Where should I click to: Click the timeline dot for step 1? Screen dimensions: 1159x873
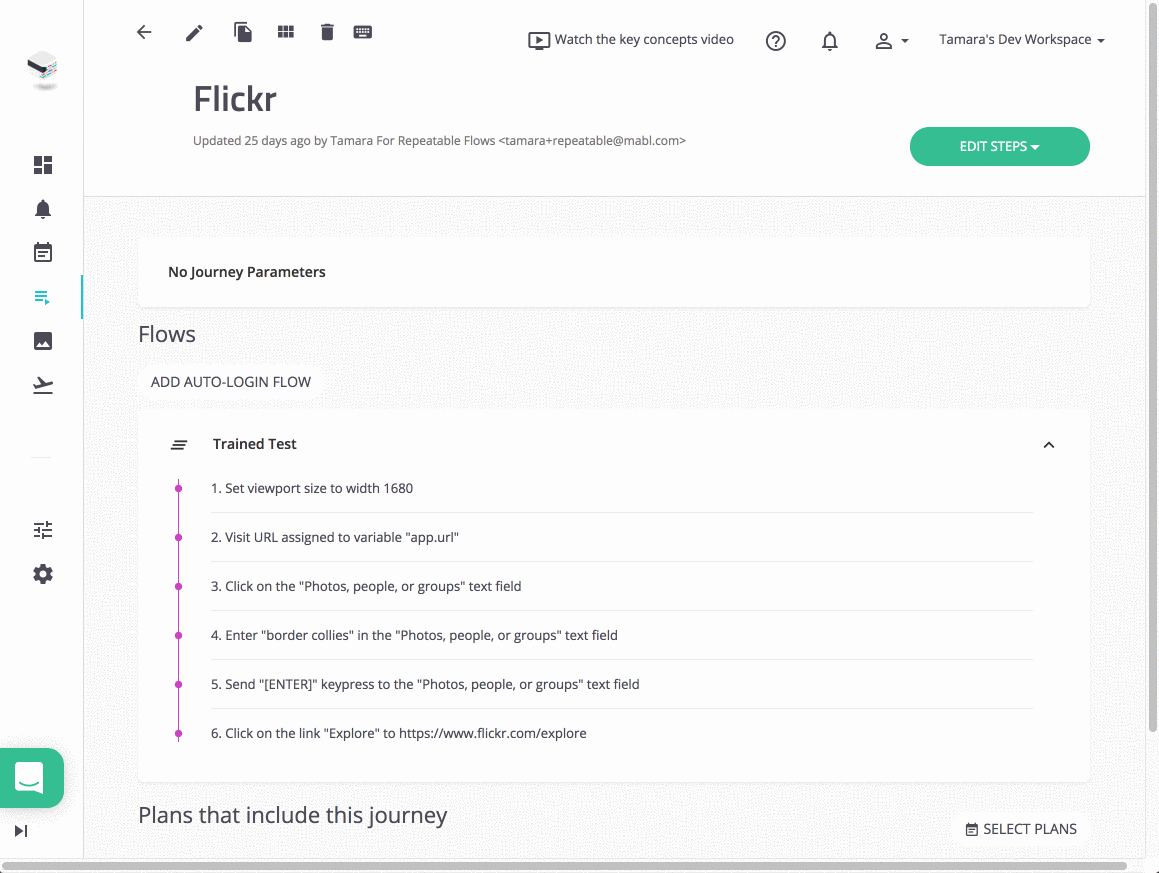pyautogui.click(x=178, y=489)
